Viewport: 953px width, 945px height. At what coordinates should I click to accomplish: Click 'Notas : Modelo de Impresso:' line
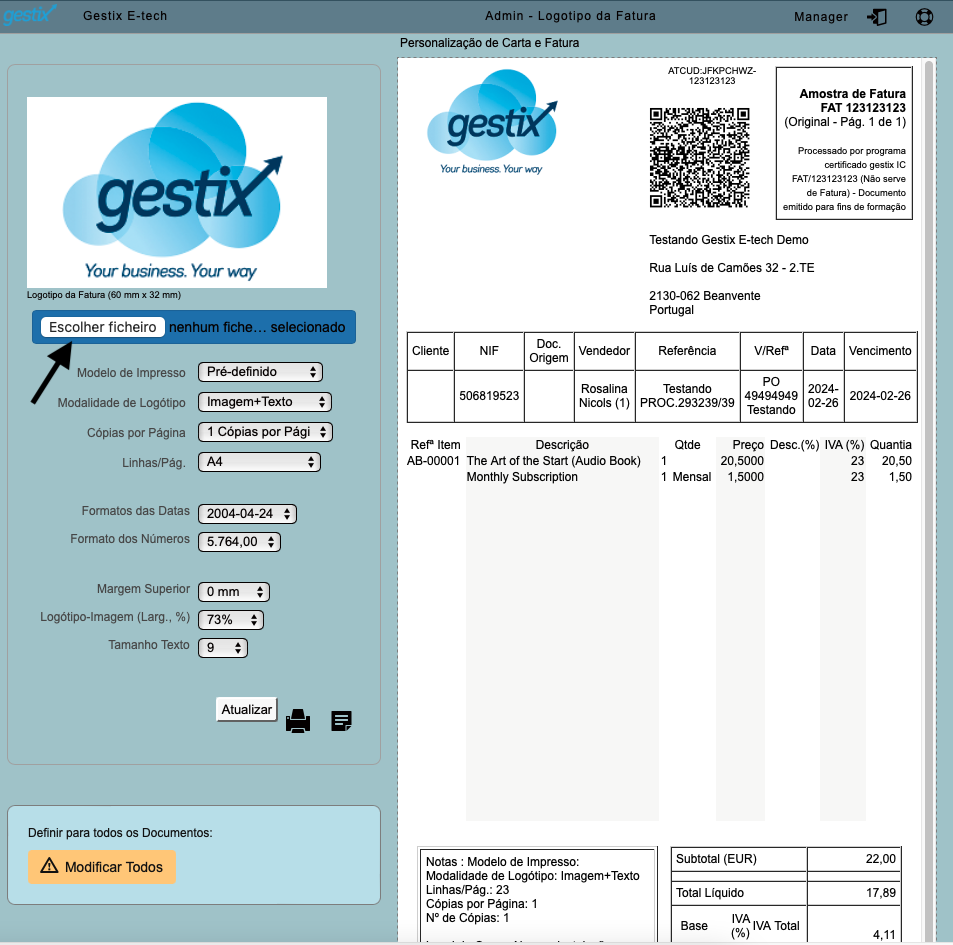click(x=503, y=862)
